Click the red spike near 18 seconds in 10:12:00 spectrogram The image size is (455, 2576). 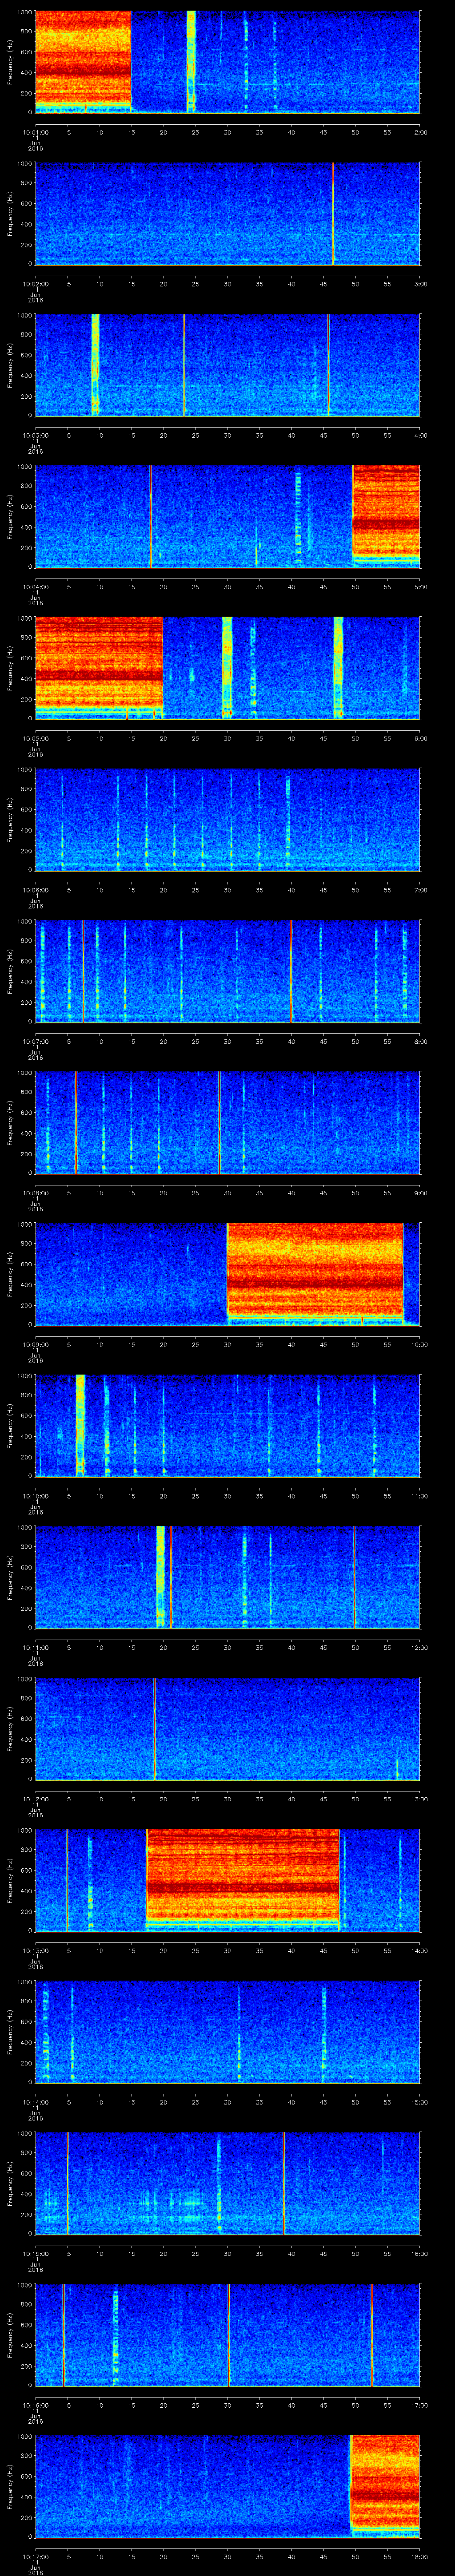point(154,1729)
